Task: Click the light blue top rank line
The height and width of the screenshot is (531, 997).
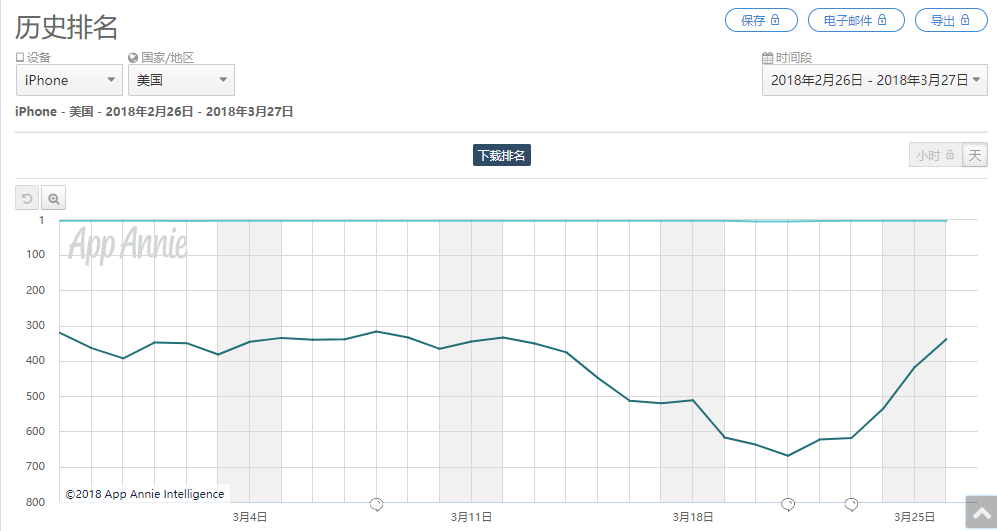Action: [502, 221]
